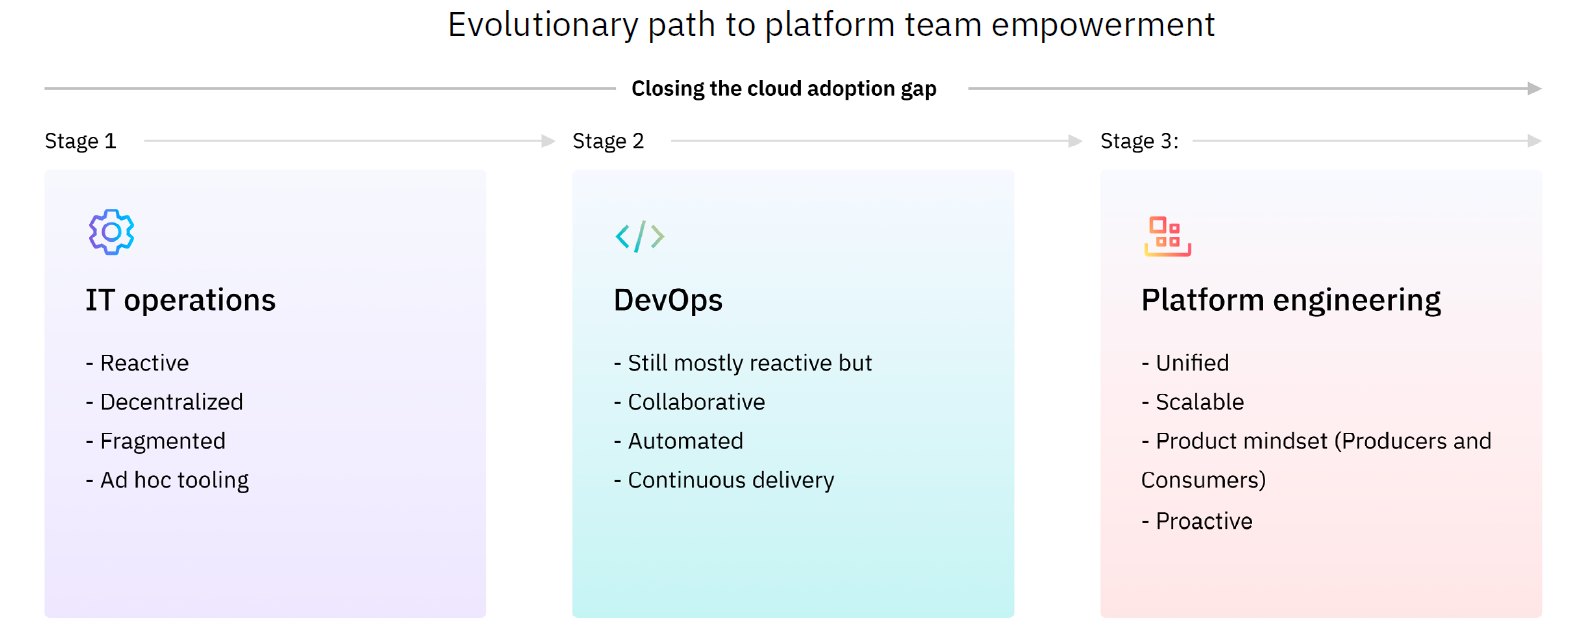This screenshot has width=1578, height=638.
Task: Click the Platform engineering heading
Action: tap(1290, 300)
